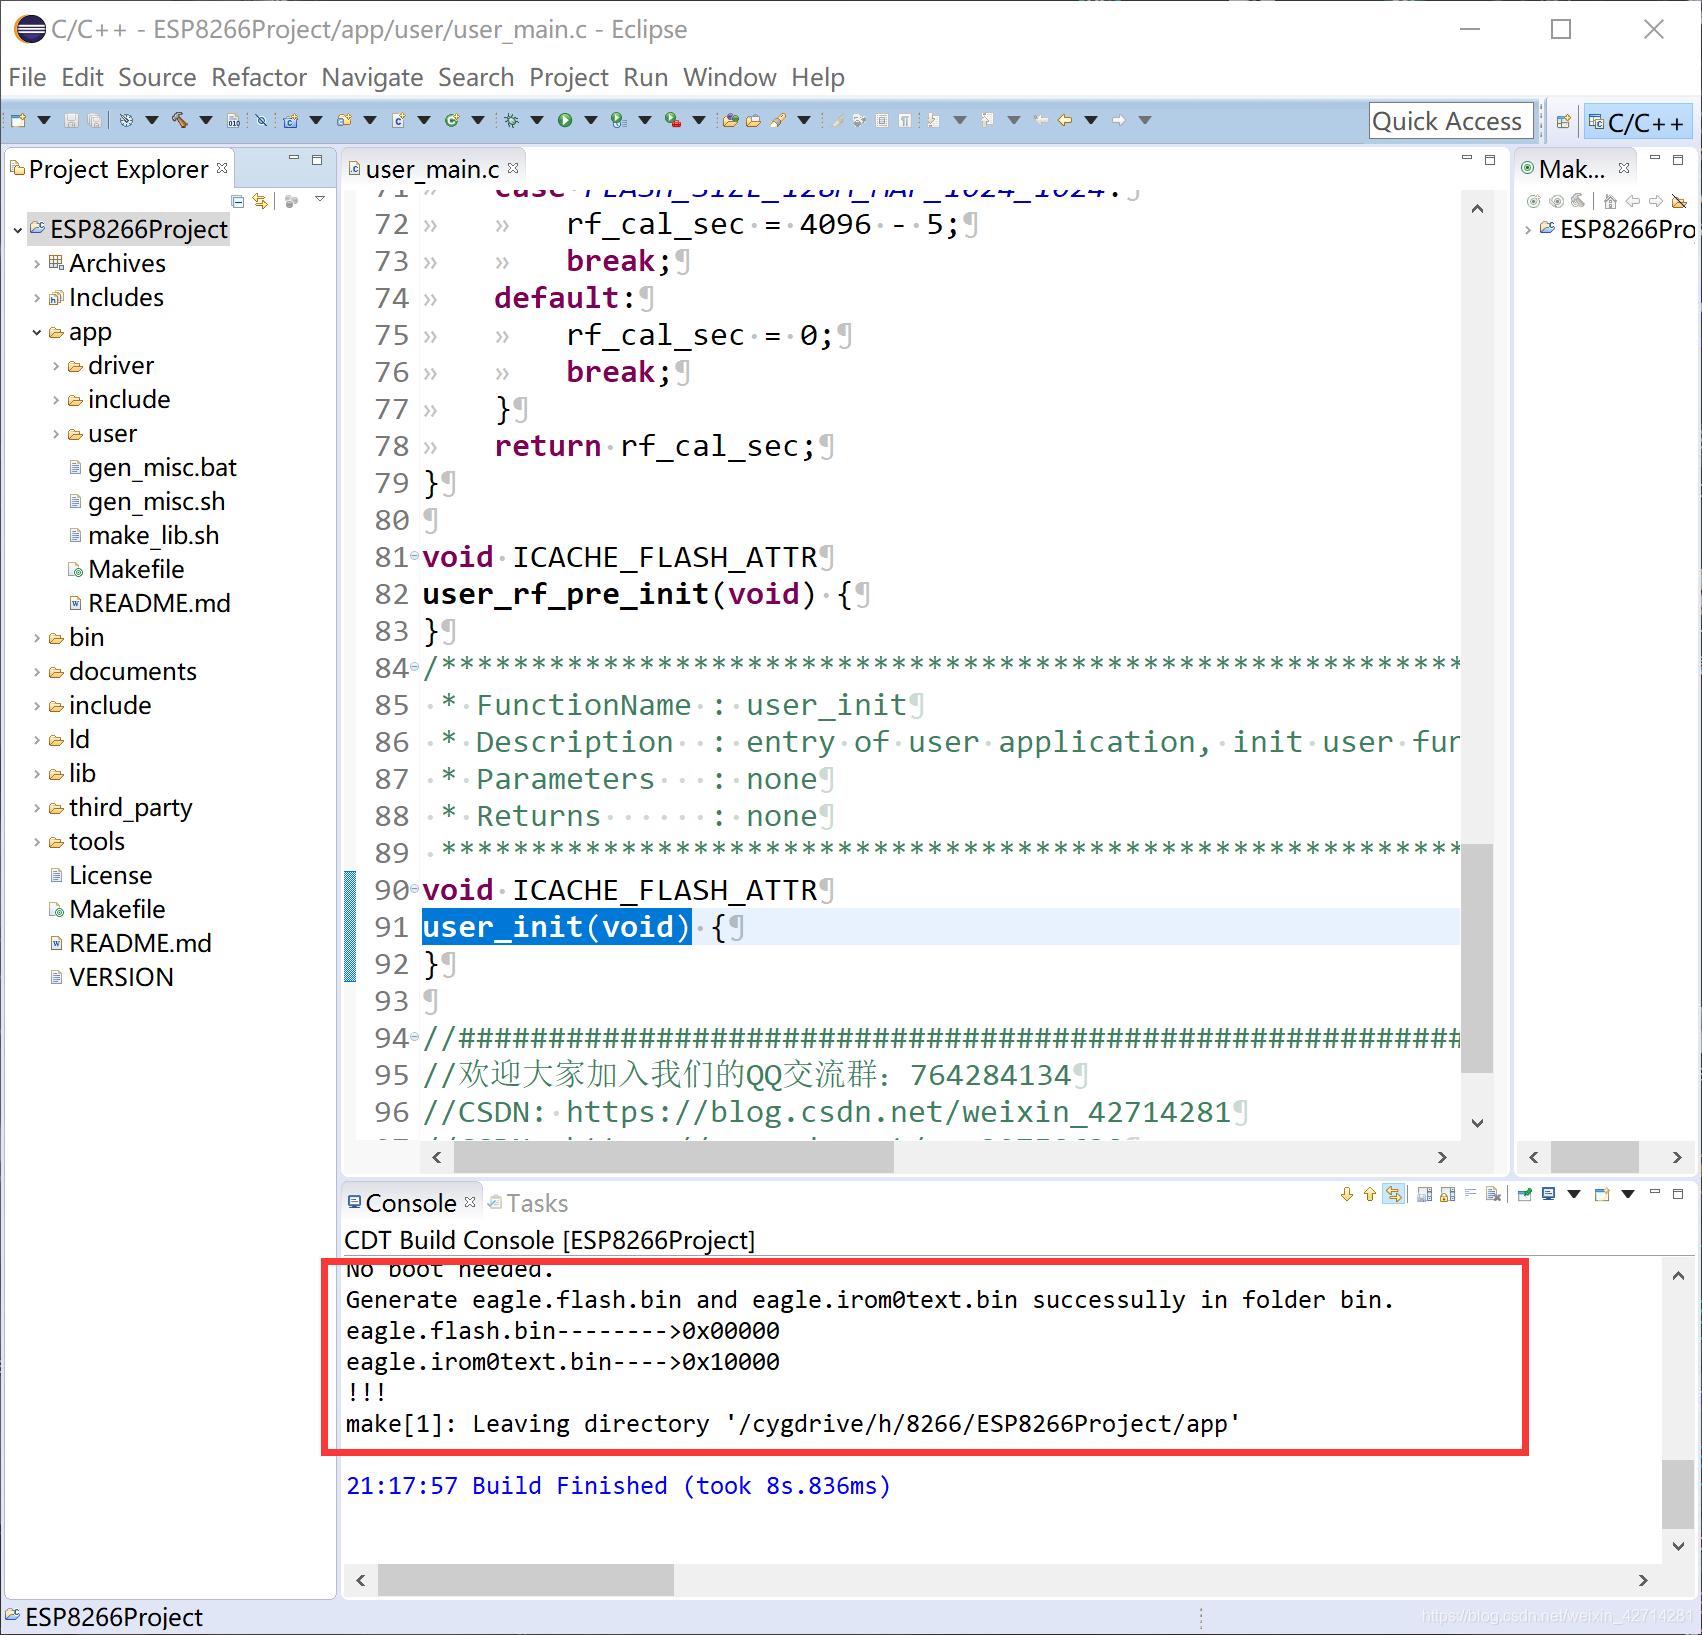This screenshot has width=1702, height=1635.
Task: Click Previous item up arrow in Console toolbar
Action: tap(1369, 1194)
